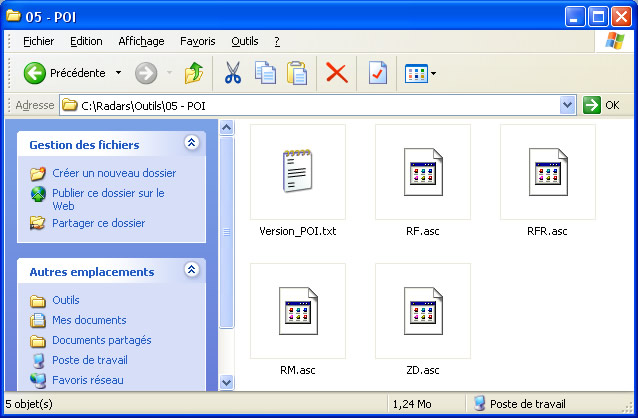Open the Fichier menu
Image resolution: width=638 pixels, height=418 pixels.
tap(39, 41)
